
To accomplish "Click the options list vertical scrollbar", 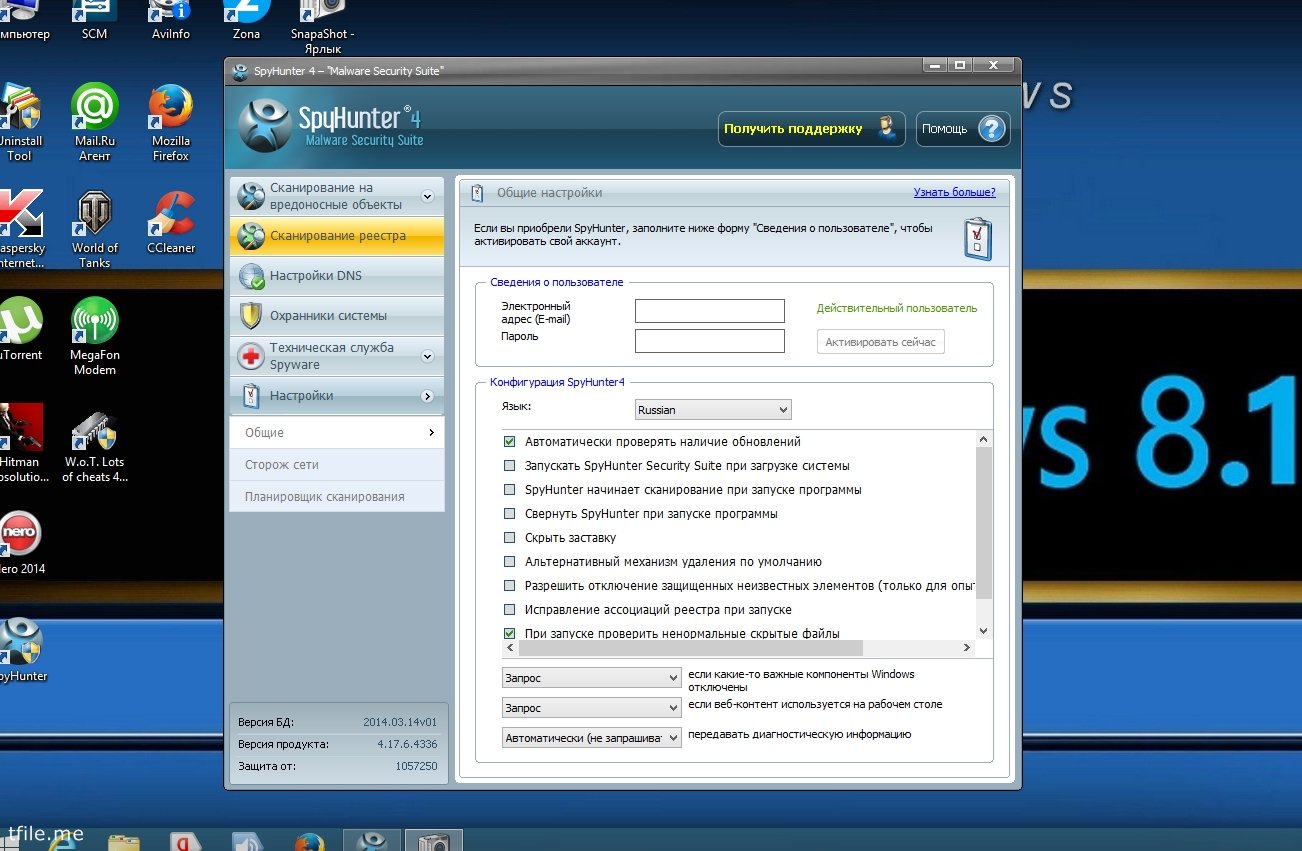I will tap(983, 523).
